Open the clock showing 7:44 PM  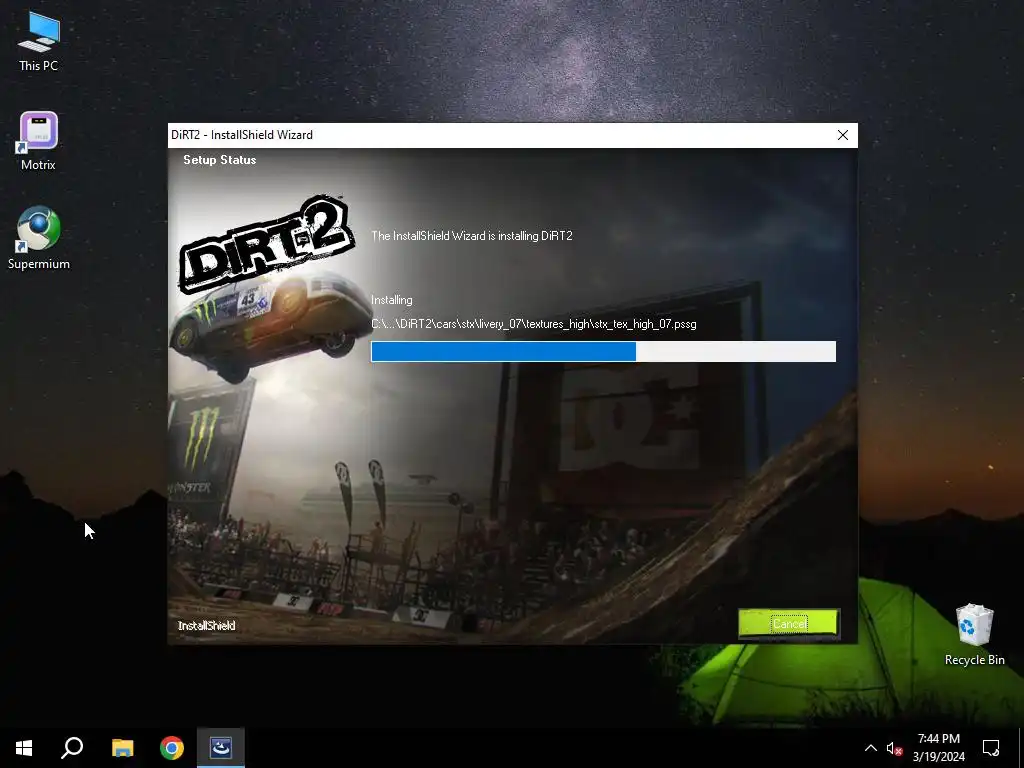[x=938, y=748]
